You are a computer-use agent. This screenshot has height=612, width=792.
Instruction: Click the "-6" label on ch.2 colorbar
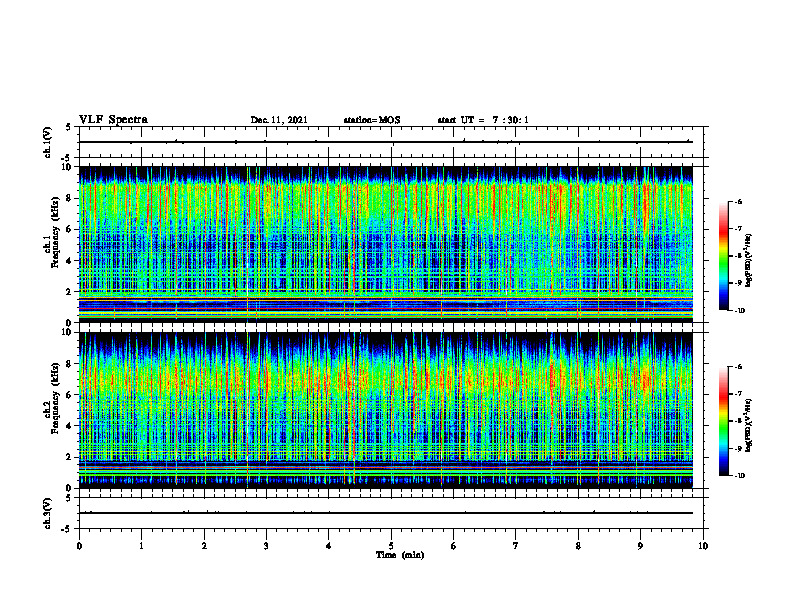pyautogui.click(x=738, y=367)
